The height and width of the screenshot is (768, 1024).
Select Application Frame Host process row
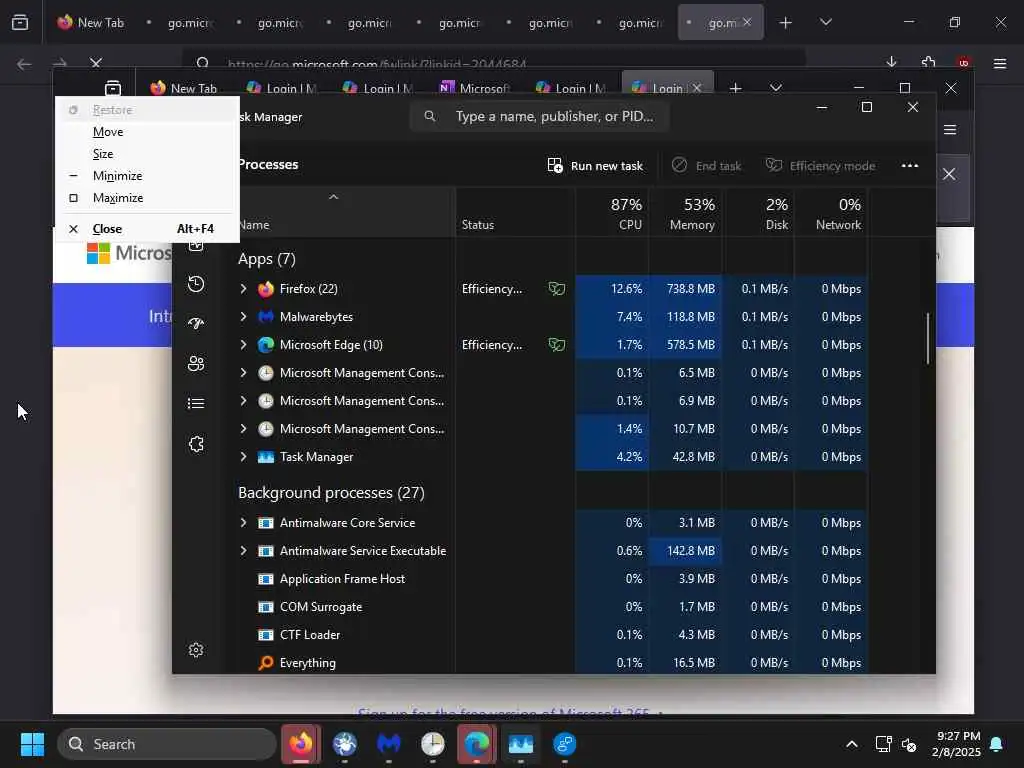click(x=552, y=579)
